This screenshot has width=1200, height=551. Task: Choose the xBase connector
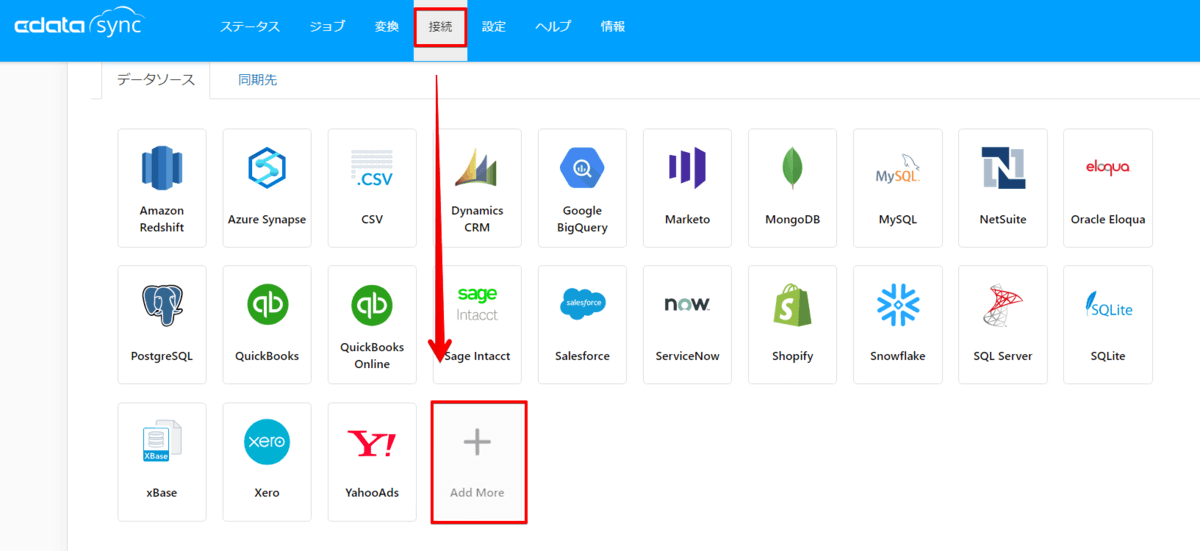tap(162, 462)
